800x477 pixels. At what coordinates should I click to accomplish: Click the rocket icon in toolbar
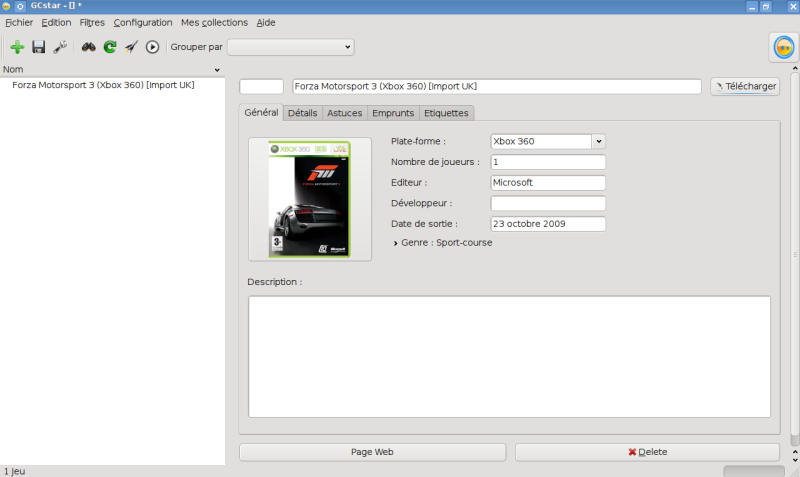(131, 47)
